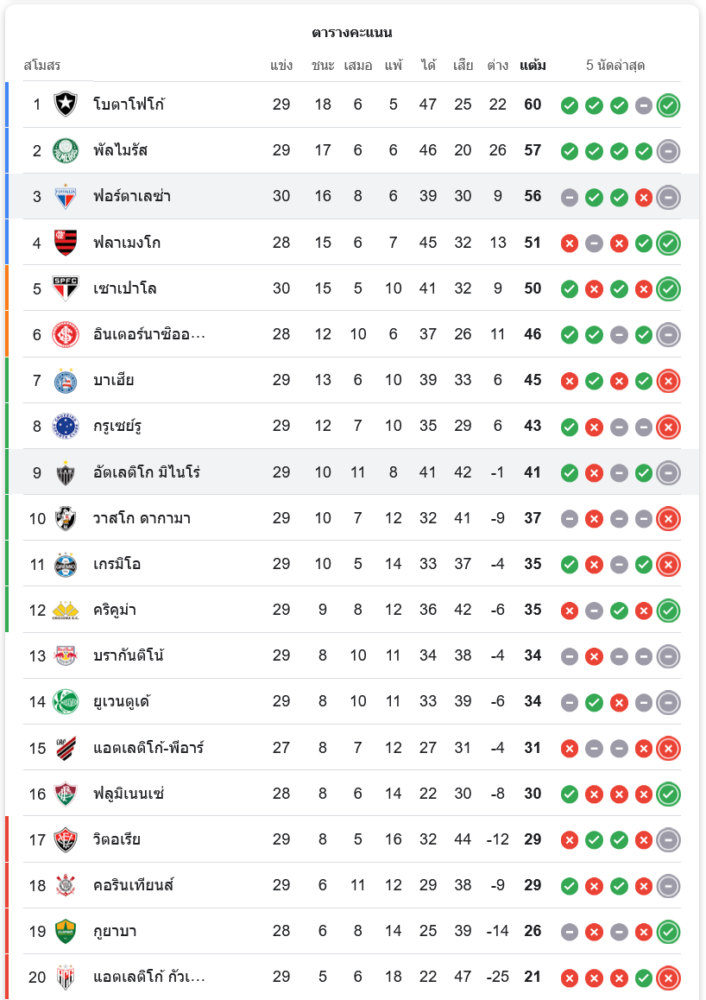Click the São Paulo SPFC crest

[66, 288]
